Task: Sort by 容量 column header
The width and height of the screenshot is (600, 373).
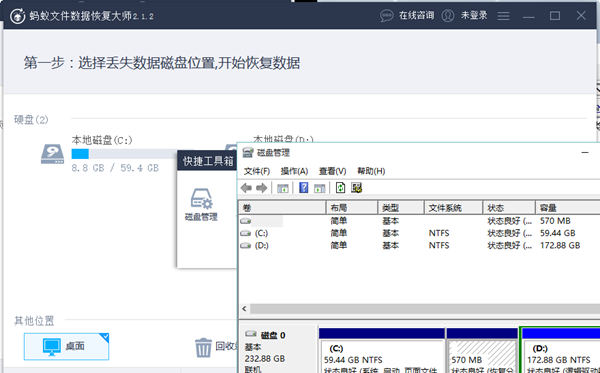Action: [567, 208]
